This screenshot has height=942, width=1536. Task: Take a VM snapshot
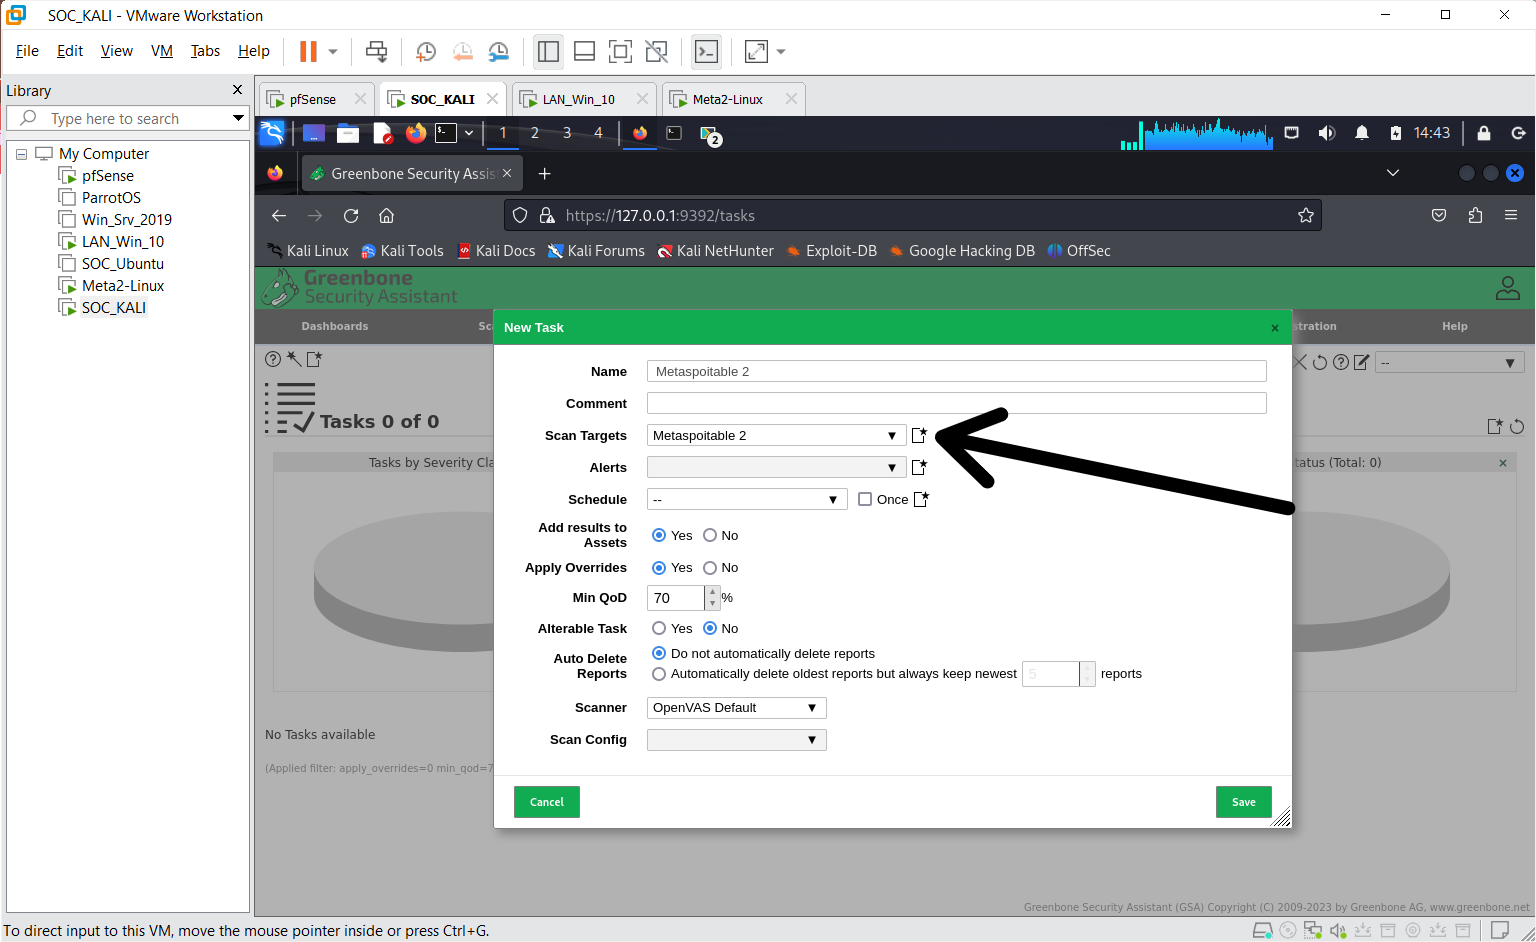[x=426, y=51]
